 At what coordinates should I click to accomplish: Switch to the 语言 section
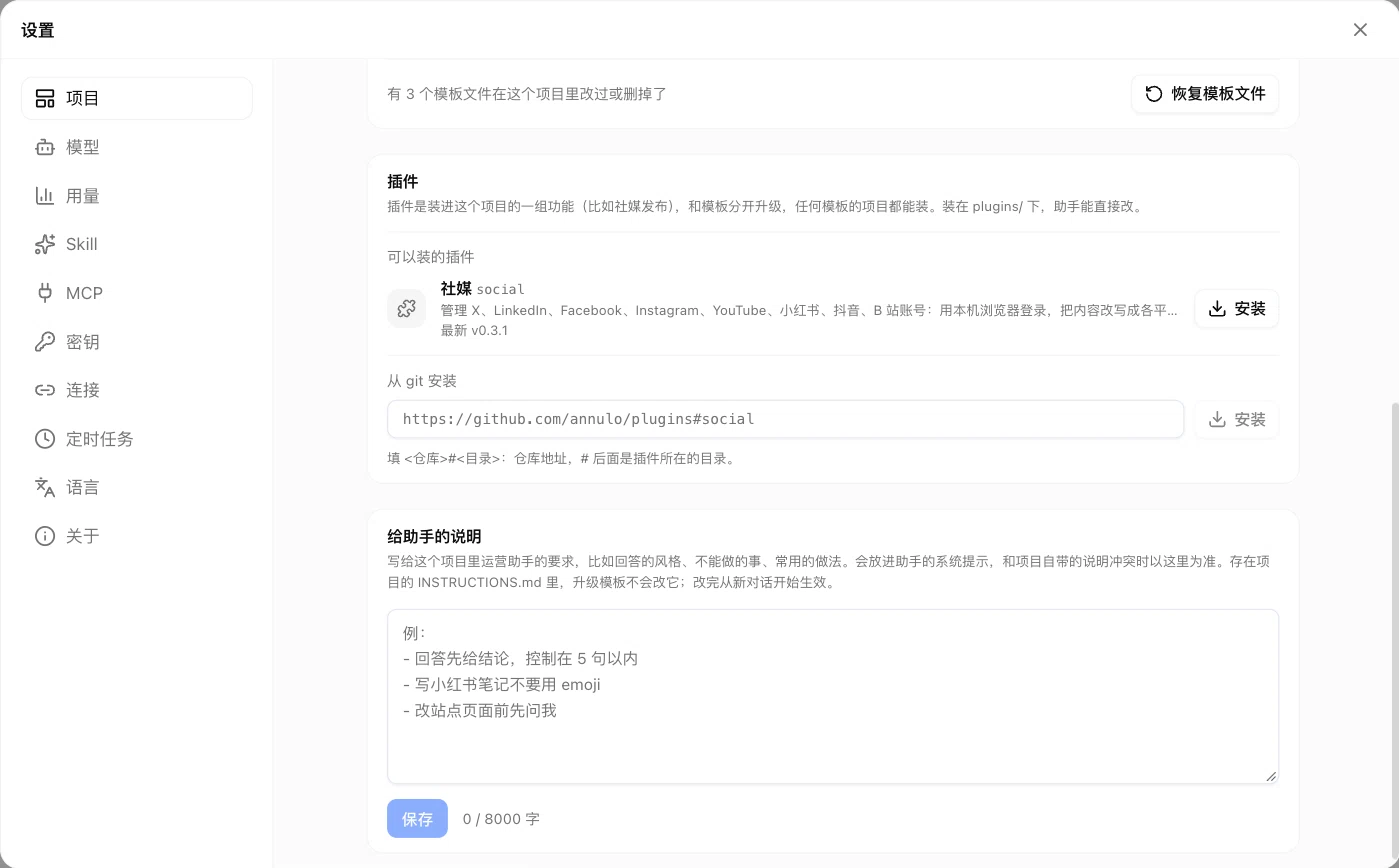click(137, 487)
